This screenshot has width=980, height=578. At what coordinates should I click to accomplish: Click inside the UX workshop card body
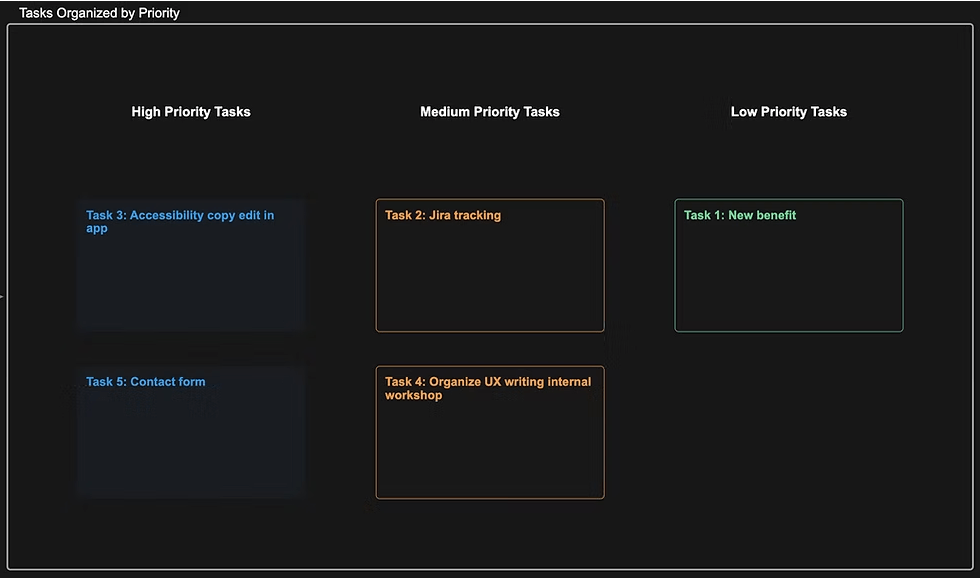[490, 450]
